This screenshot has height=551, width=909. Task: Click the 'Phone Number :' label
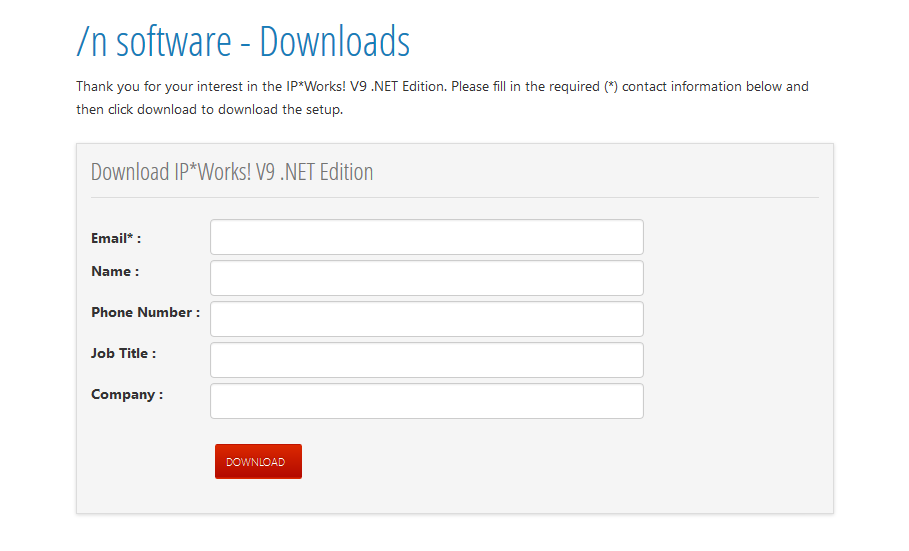(x=146, y=313)
